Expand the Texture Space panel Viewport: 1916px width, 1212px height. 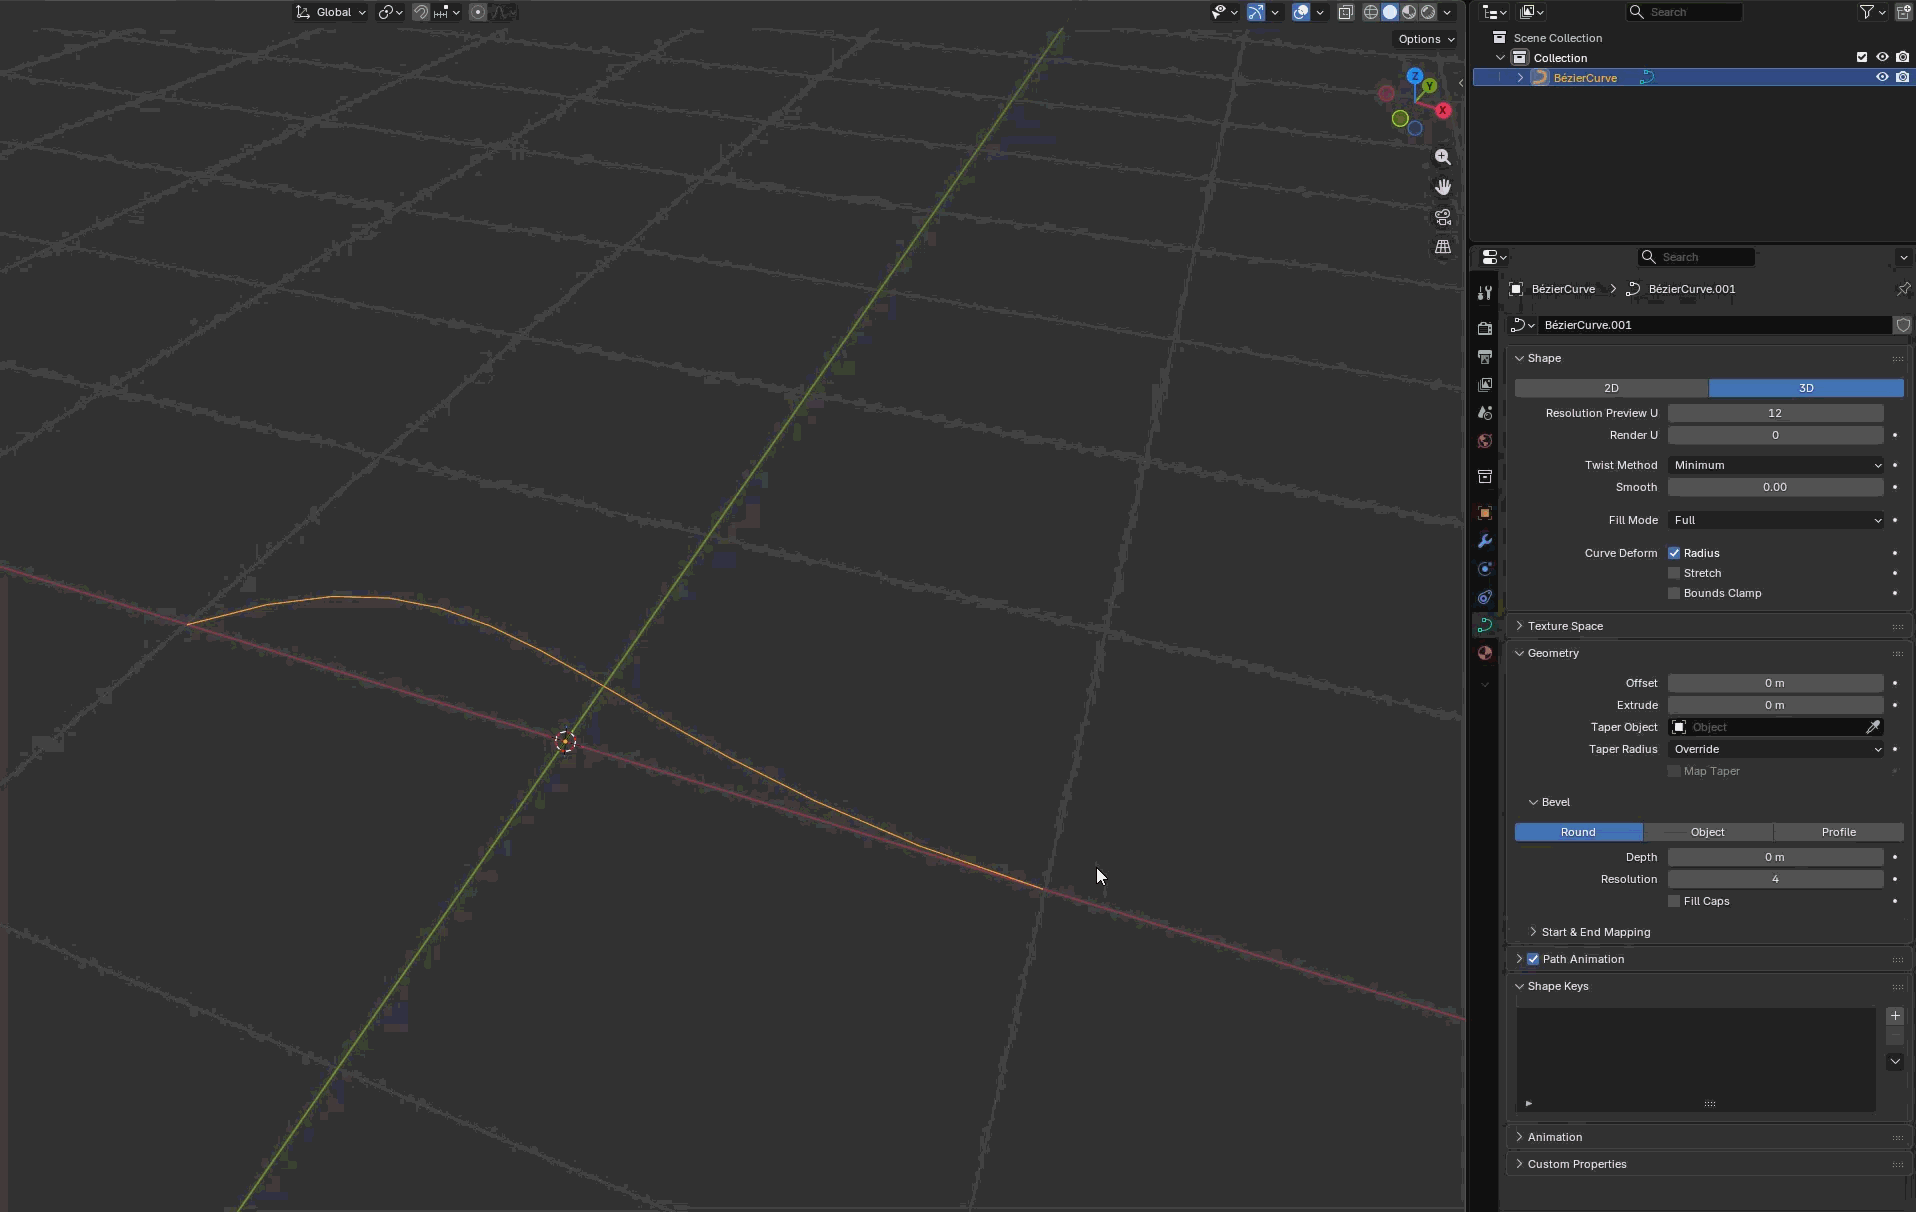1565,626
